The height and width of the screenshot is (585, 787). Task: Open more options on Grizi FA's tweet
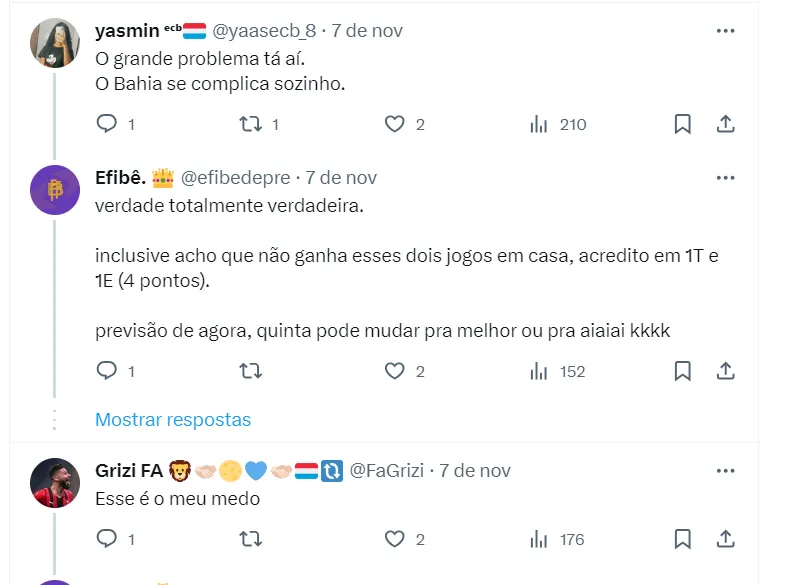(x=726, y=470)
